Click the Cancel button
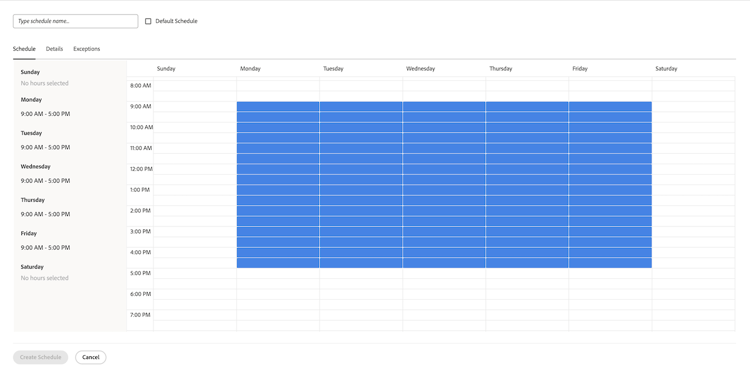The image size is (750, 370). [90, 357]
